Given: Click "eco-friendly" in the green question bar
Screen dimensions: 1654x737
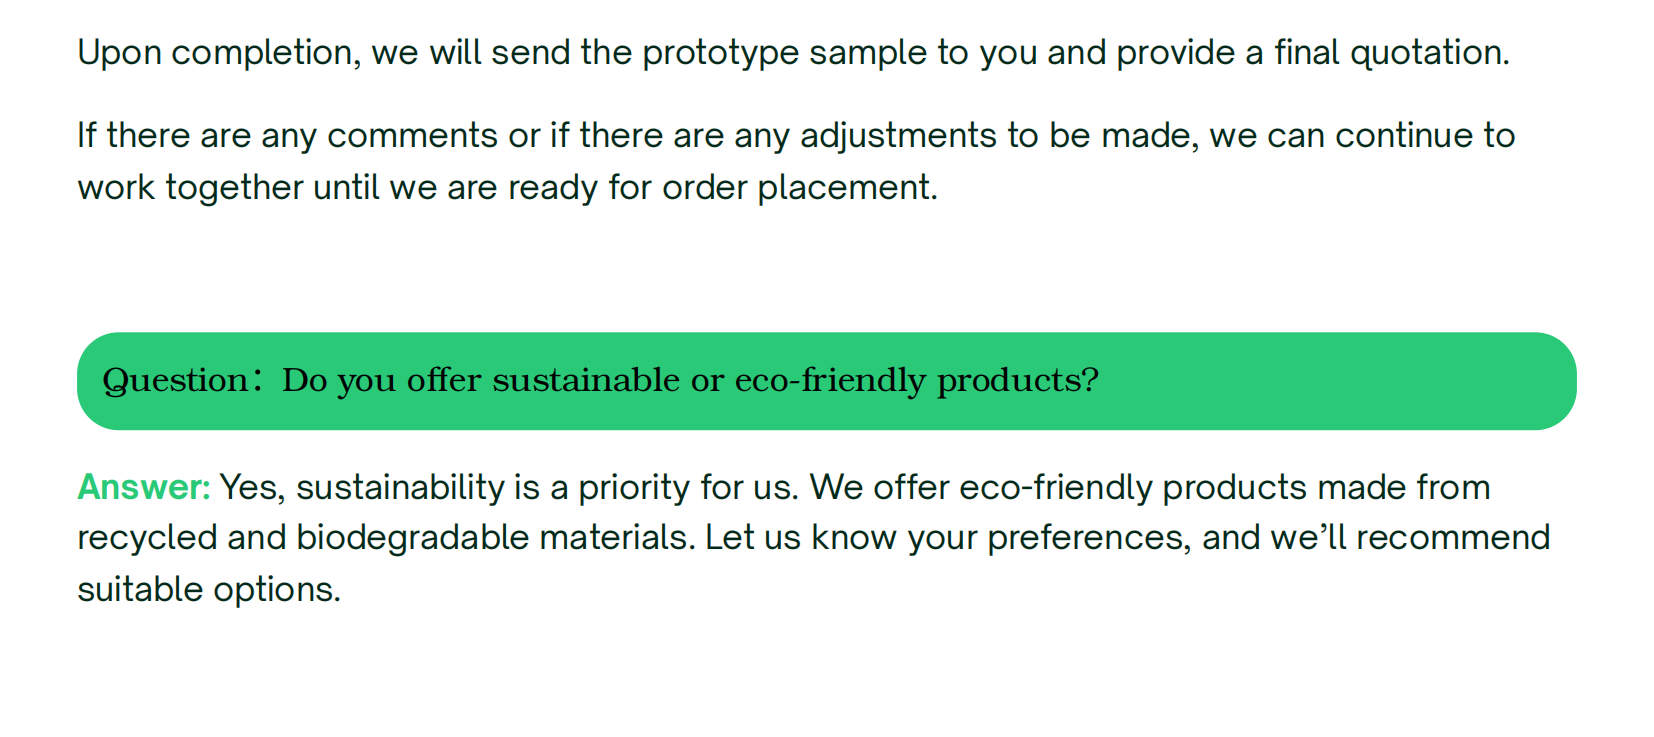Looking at the screenshot, I should (x=830, y=381).
